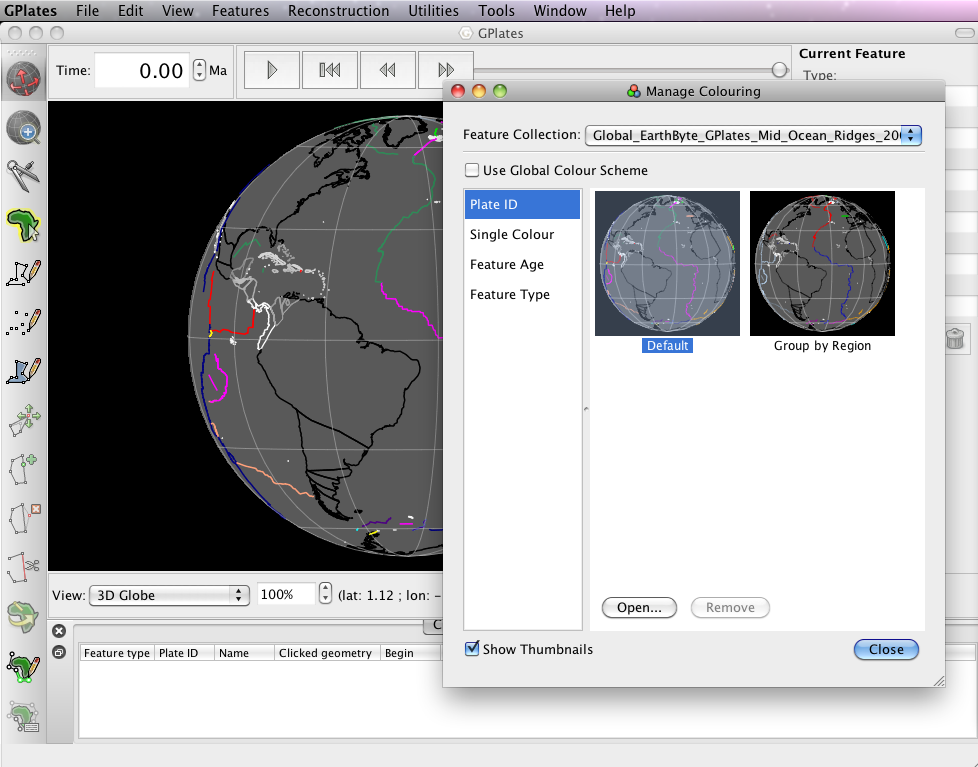Expand the View 3D Globe dropdown
This screenshot has width=978, height=767.
(168, 595)
